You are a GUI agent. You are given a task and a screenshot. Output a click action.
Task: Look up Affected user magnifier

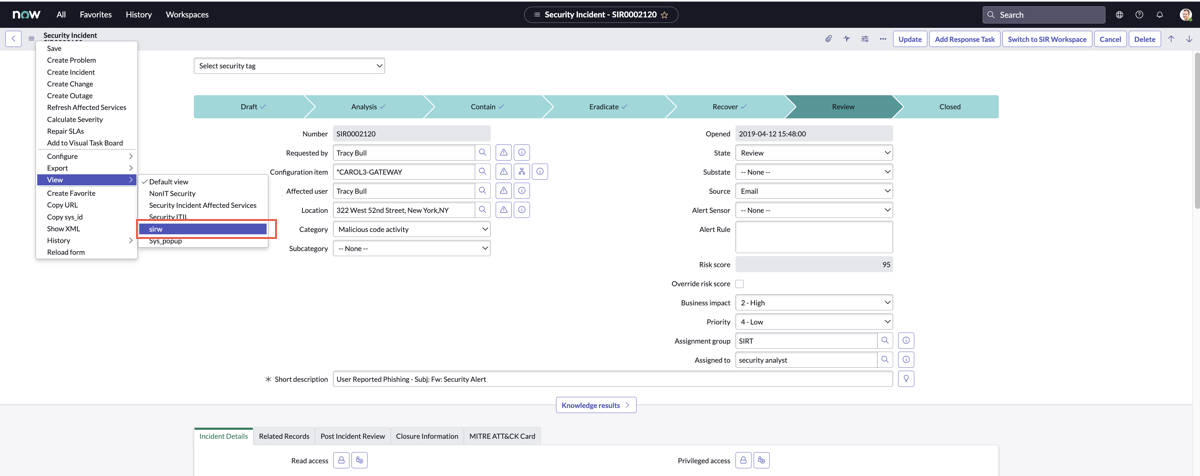(483, 191)
